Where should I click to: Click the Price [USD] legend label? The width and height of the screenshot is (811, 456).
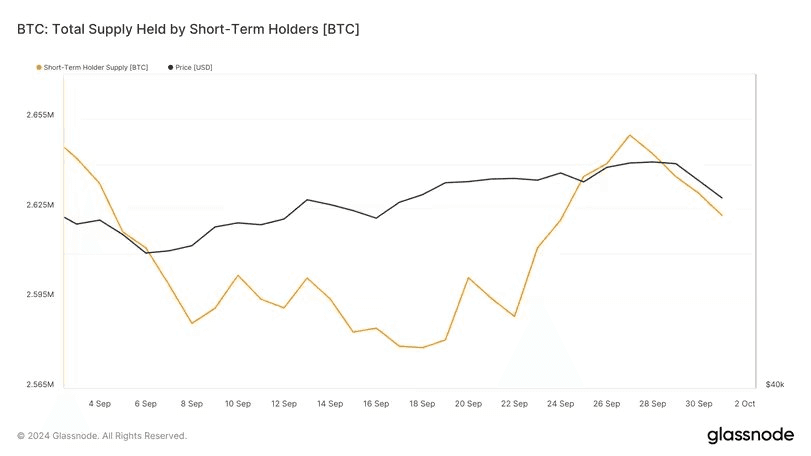coord(194,68)
